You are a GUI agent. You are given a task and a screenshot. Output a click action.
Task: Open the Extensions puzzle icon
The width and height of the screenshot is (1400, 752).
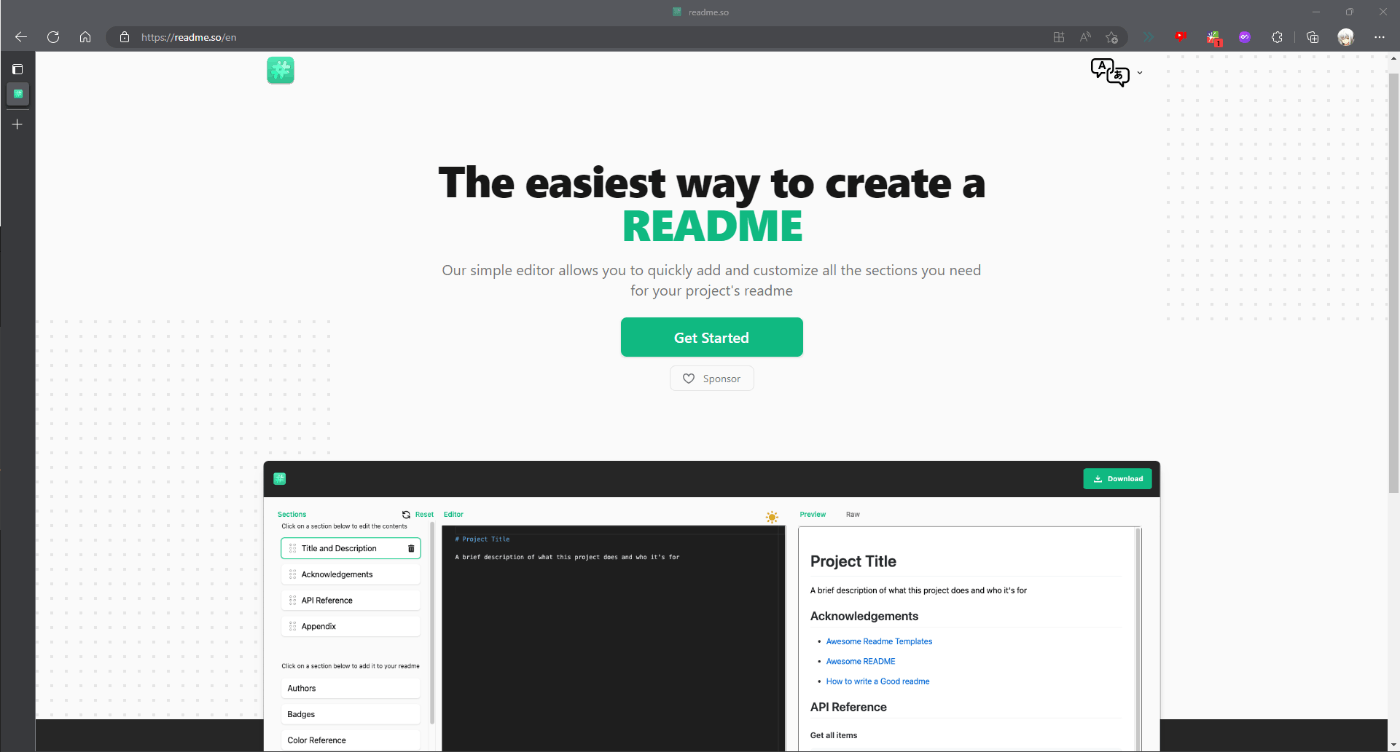click(x=1277, y=37)
